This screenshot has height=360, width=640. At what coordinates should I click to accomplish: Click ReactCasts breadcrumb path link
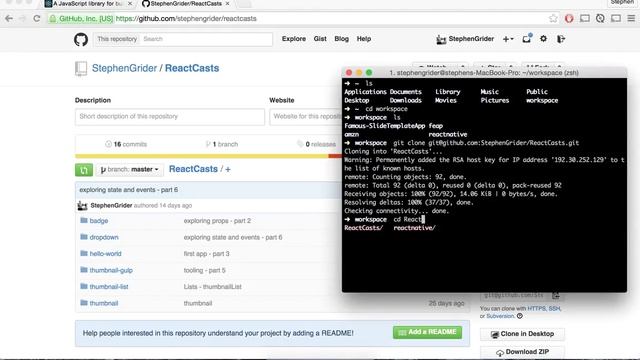tap(193, 169)
